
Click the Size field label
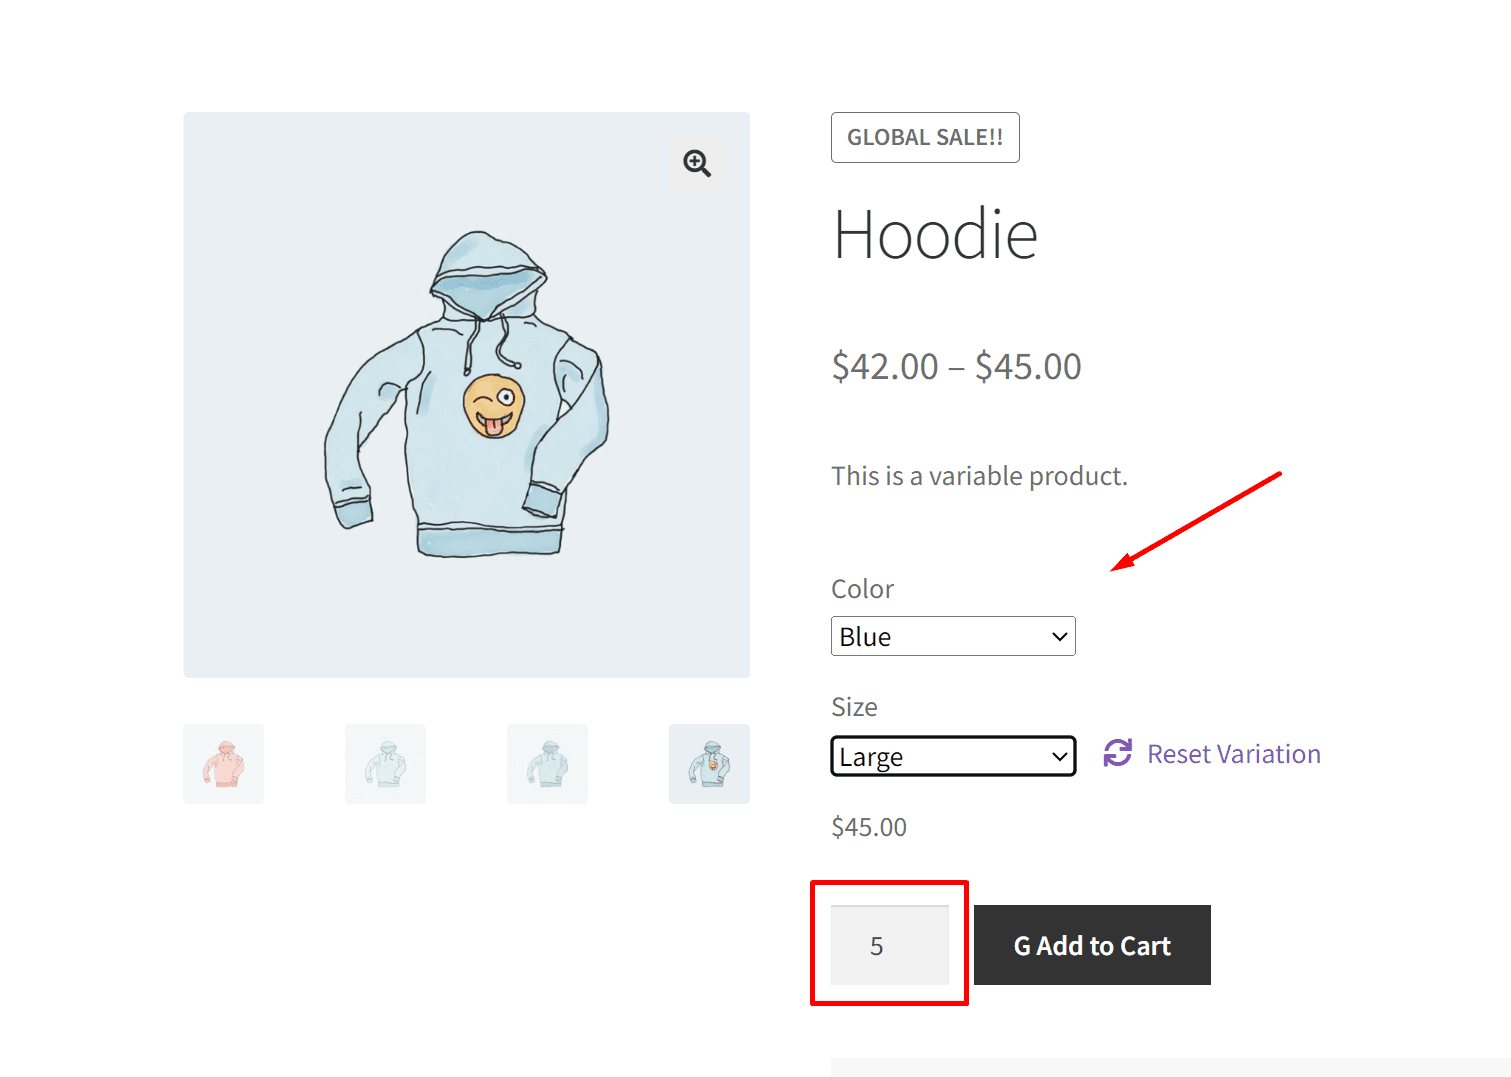854,707
